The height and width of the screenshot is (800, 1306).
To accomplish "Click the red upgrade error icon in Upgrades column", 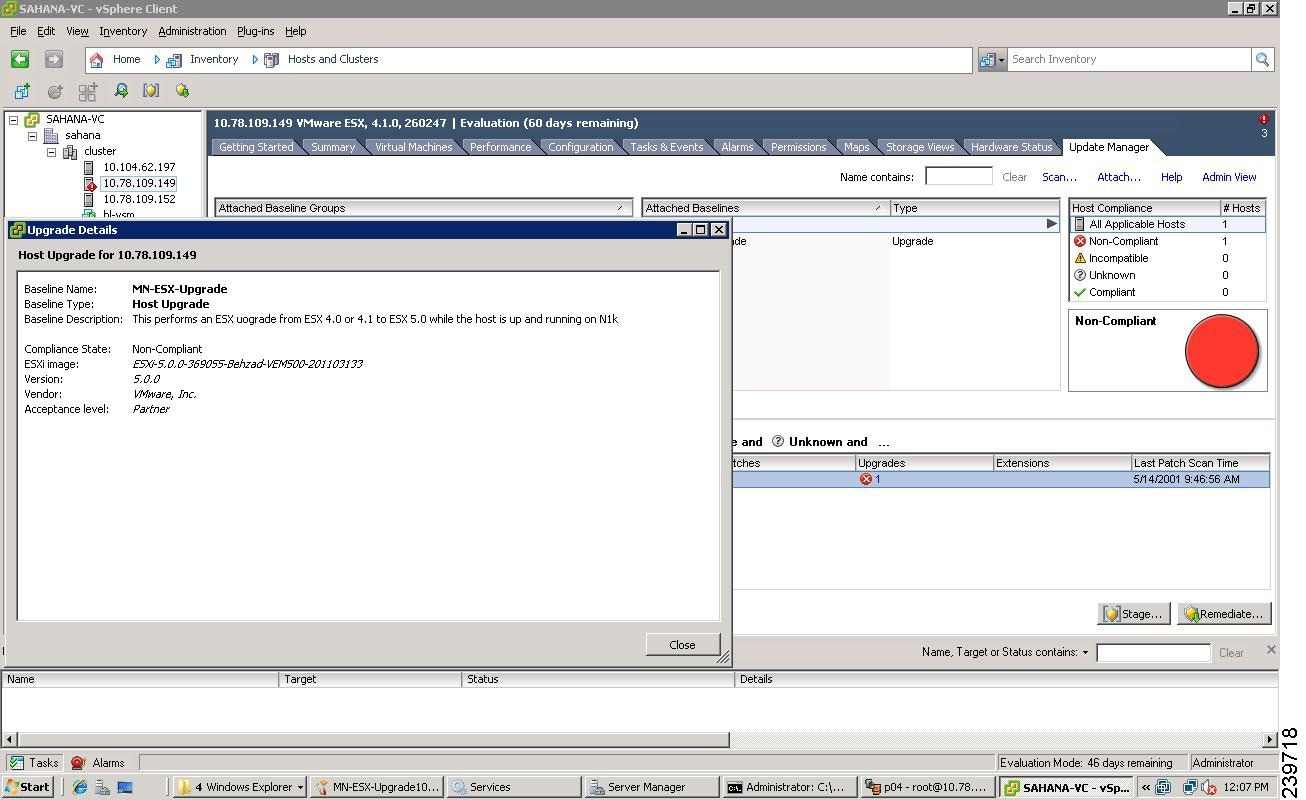I will 866,479.
